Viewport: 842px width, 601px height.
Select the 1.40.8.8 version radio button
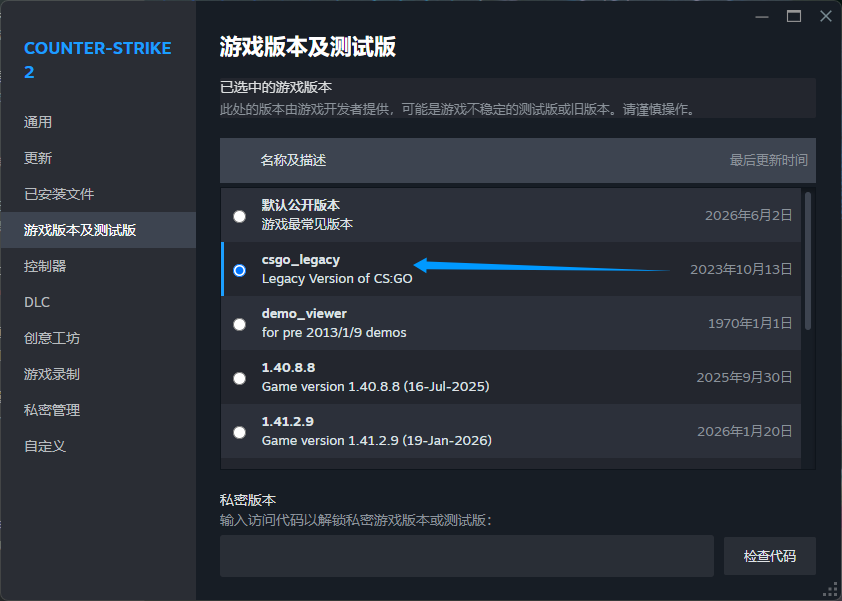[x=239, y=379]
